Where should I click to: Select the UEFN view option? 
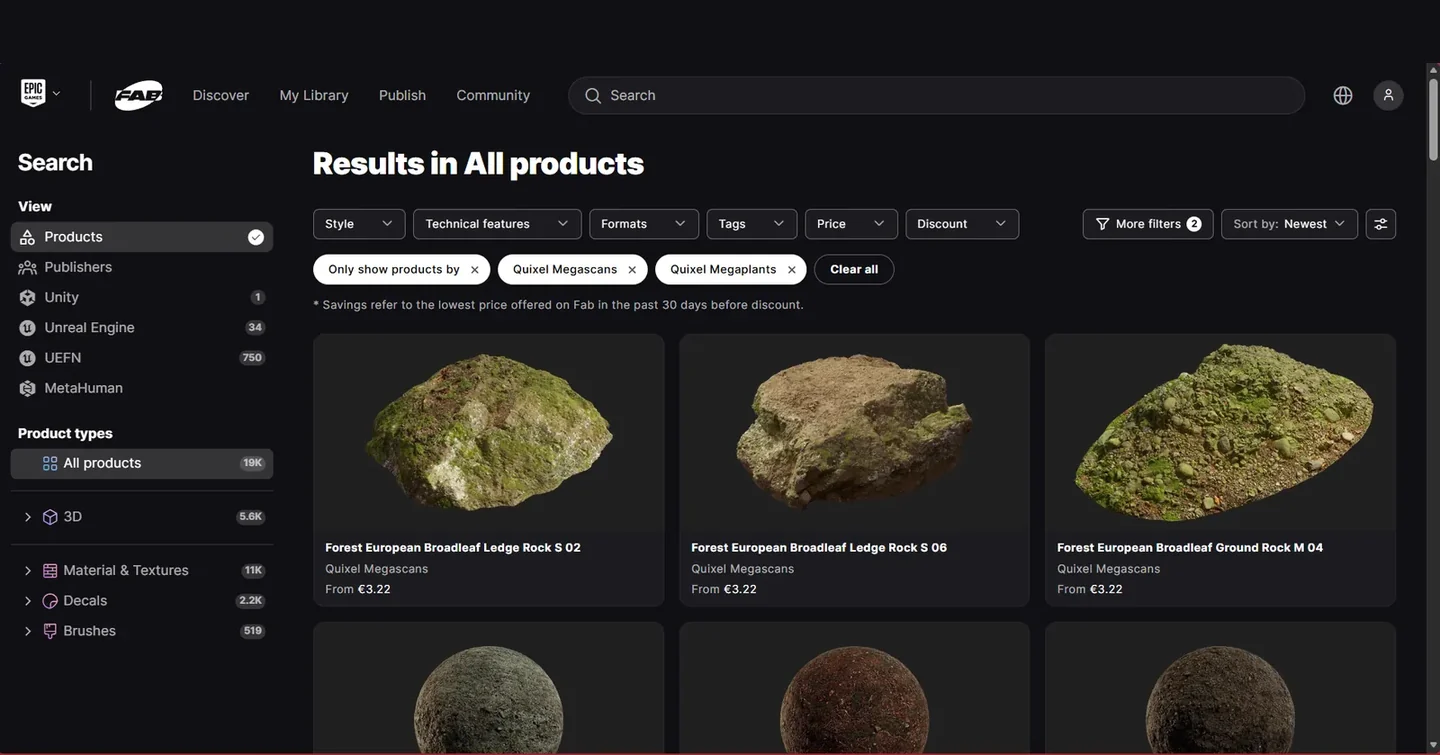(141, 357)
